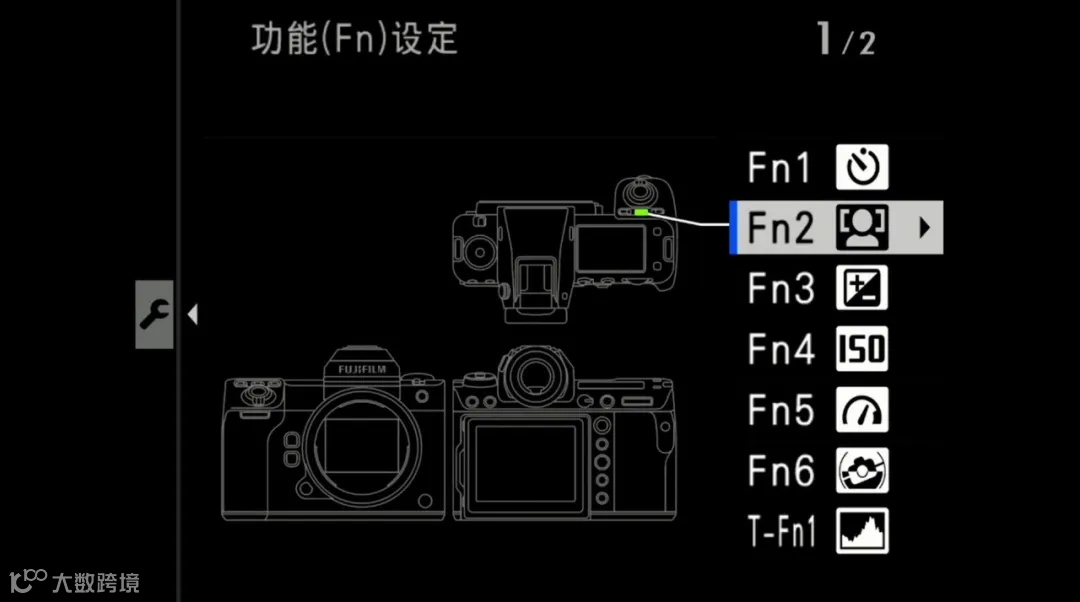
Task: Select the Fn1 self-timer icon
Action: 862,167
